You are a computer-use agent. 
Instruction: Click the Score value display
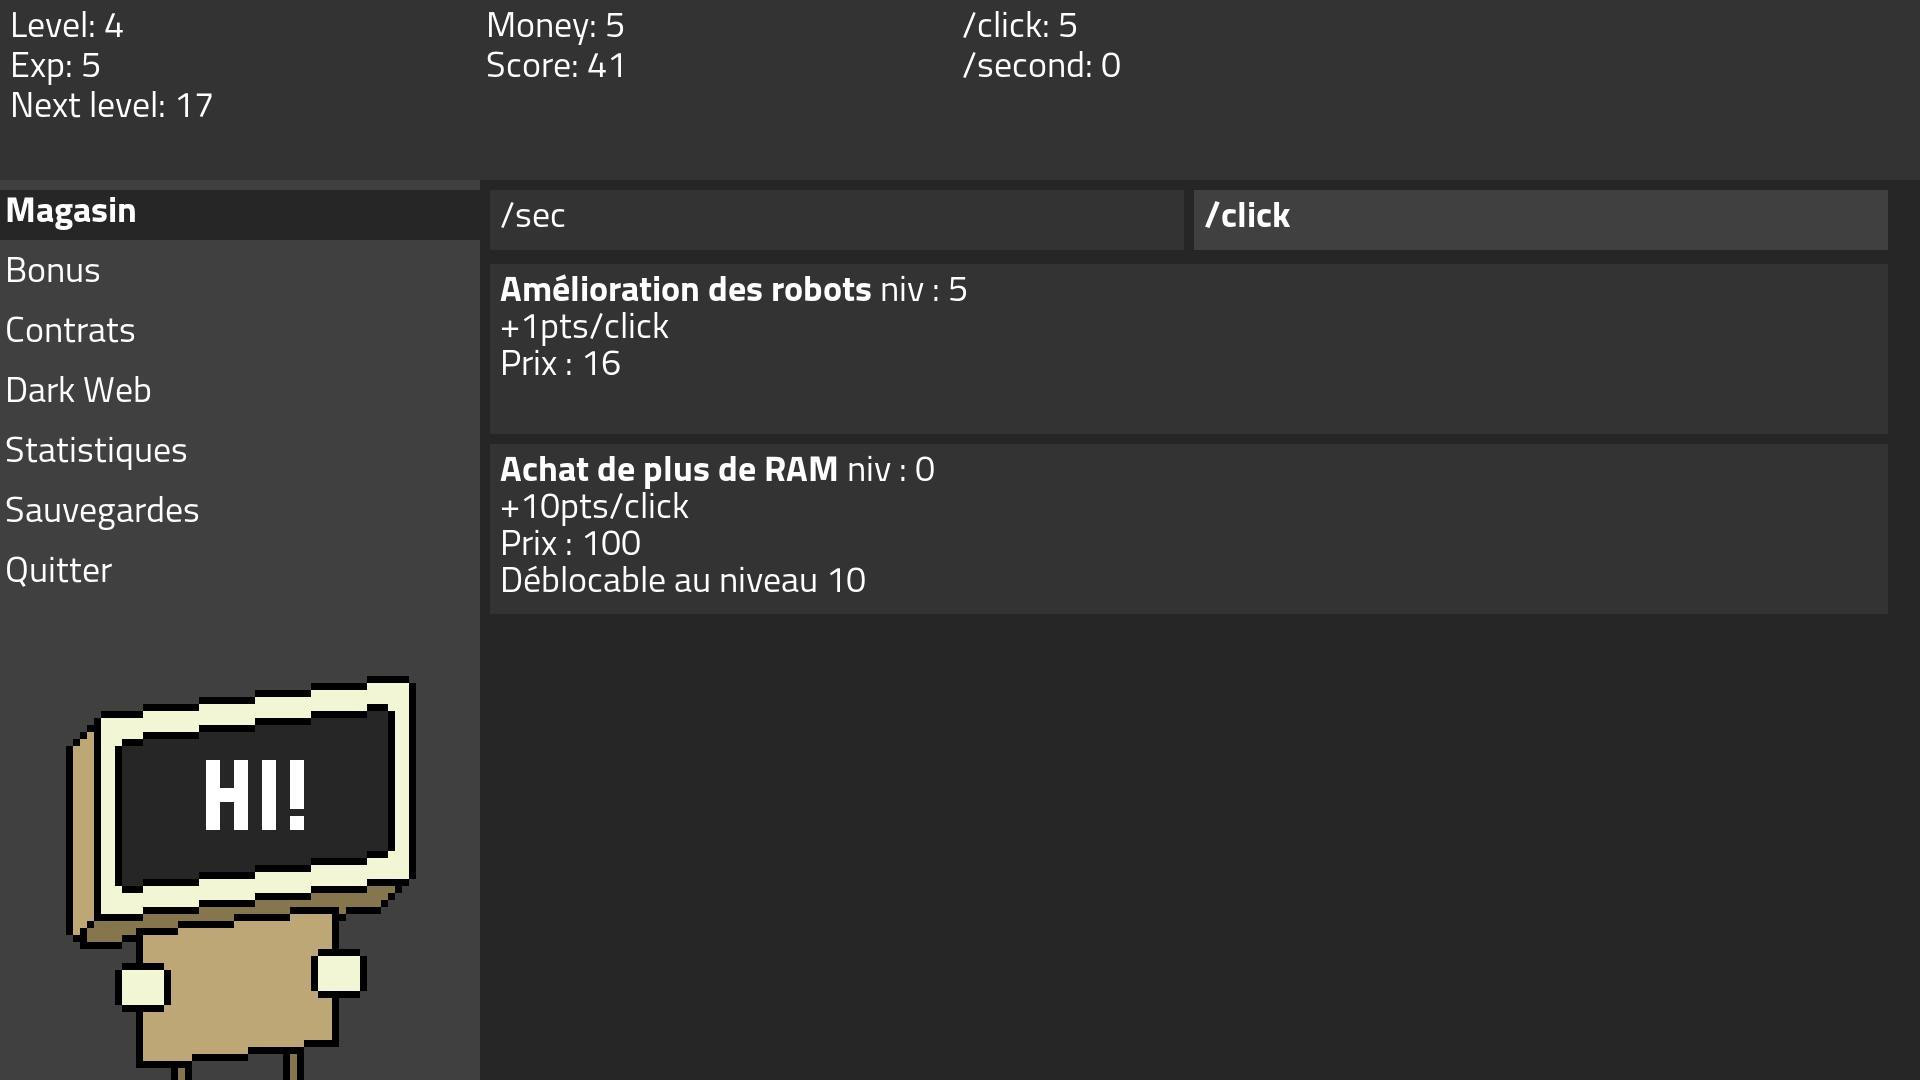(557, 66)
